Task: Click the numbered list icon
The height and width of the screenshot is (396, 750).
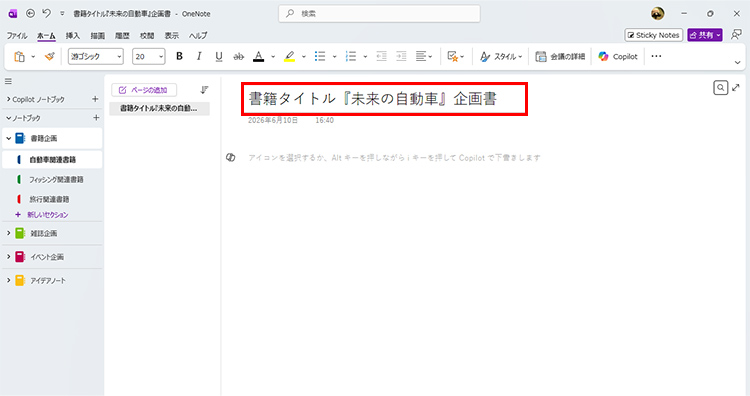Action: 351,56
